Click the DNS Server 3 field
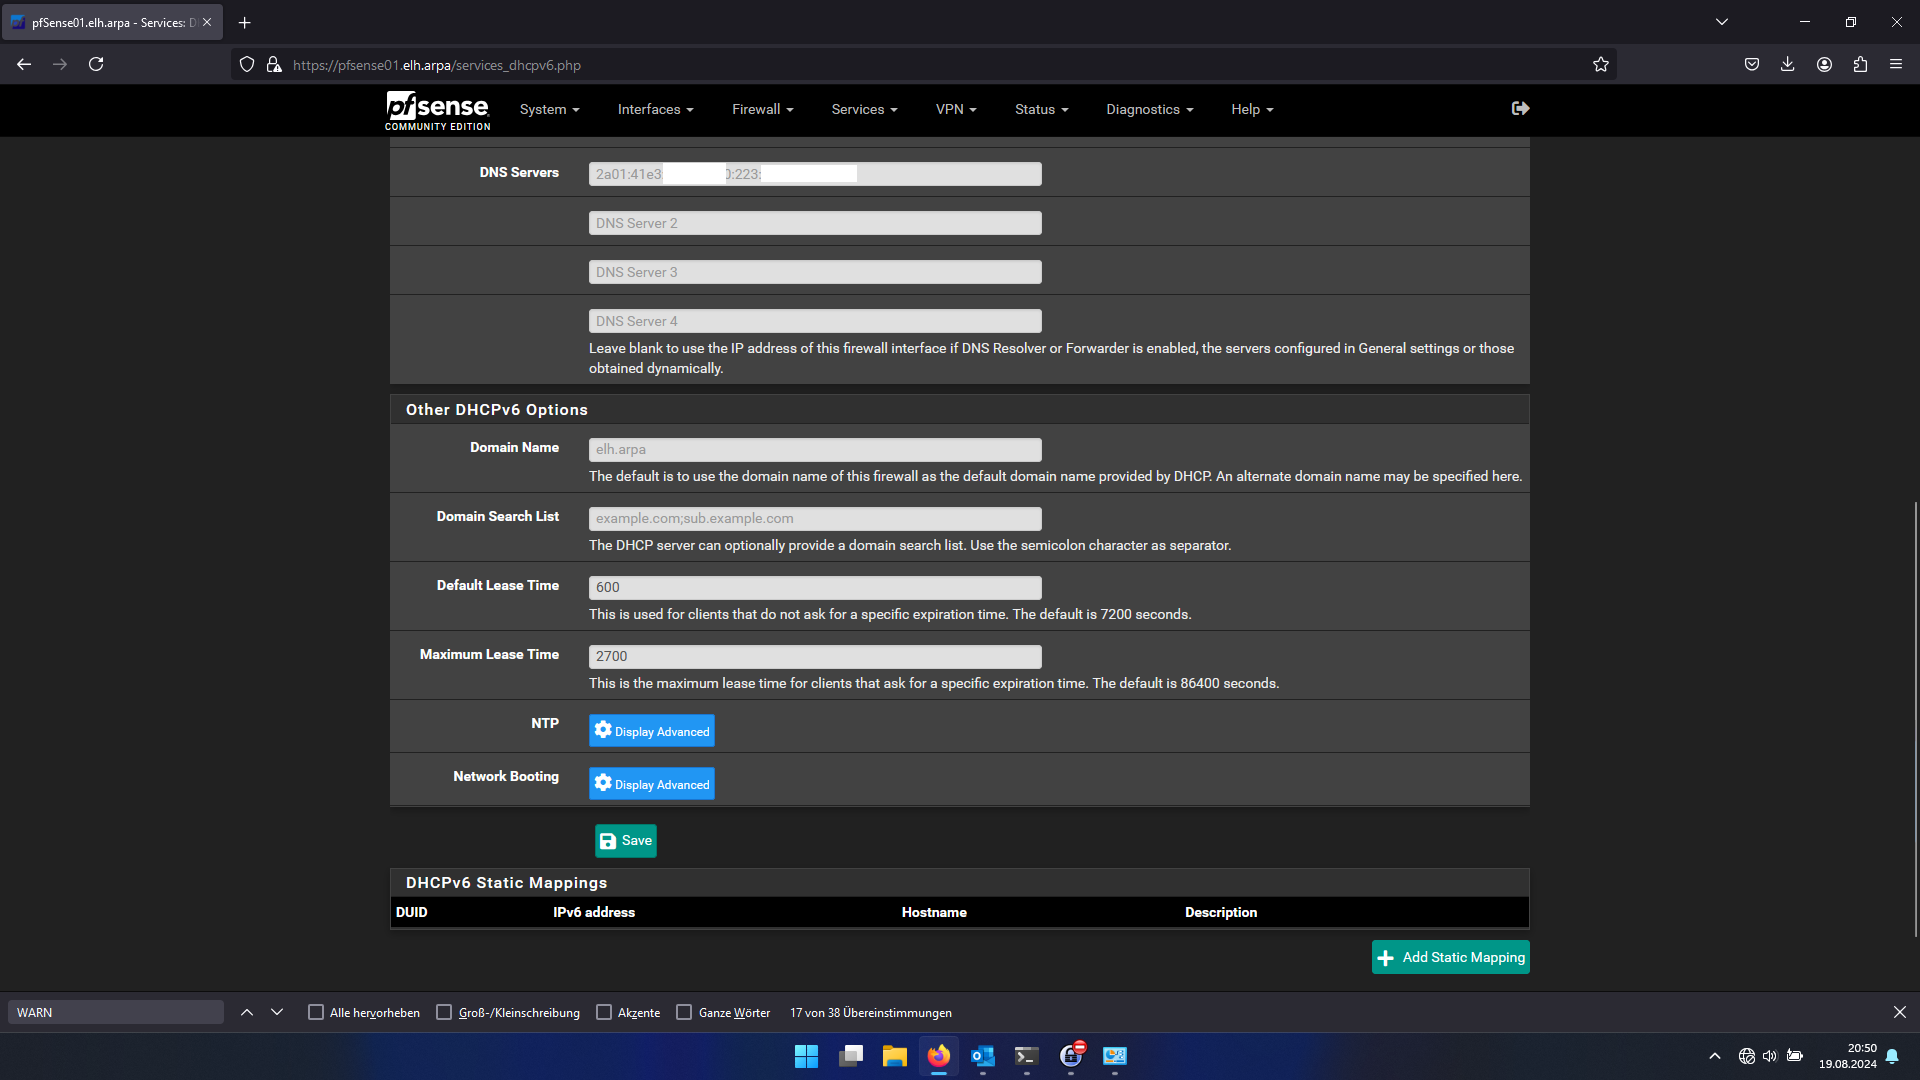The image size is (1920, 1080). point(815,272)
